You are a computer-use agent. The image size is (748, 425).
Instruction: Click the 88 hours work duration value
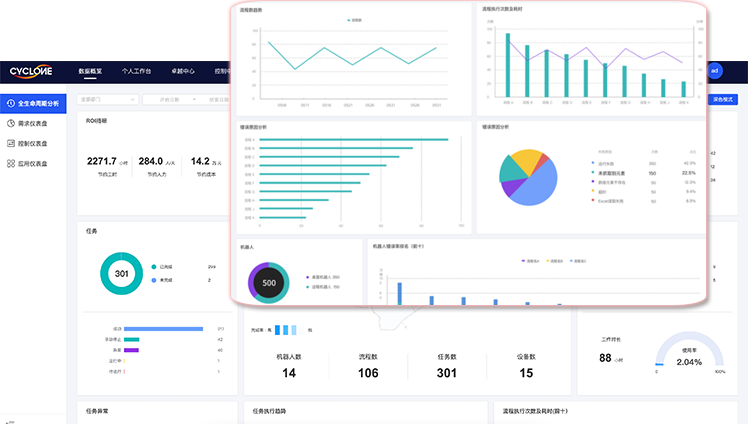coord(605,358)
